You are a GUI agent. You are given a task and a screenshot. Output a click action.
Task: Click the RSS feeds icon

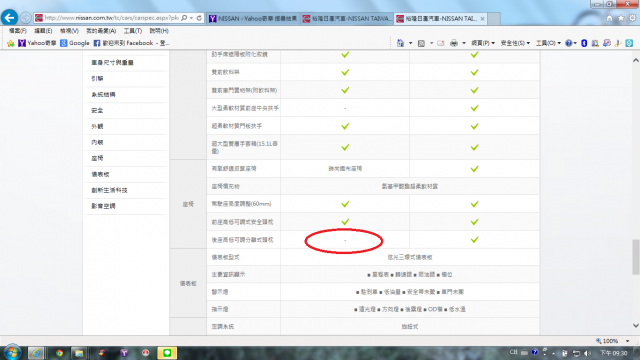click(421, 43)
